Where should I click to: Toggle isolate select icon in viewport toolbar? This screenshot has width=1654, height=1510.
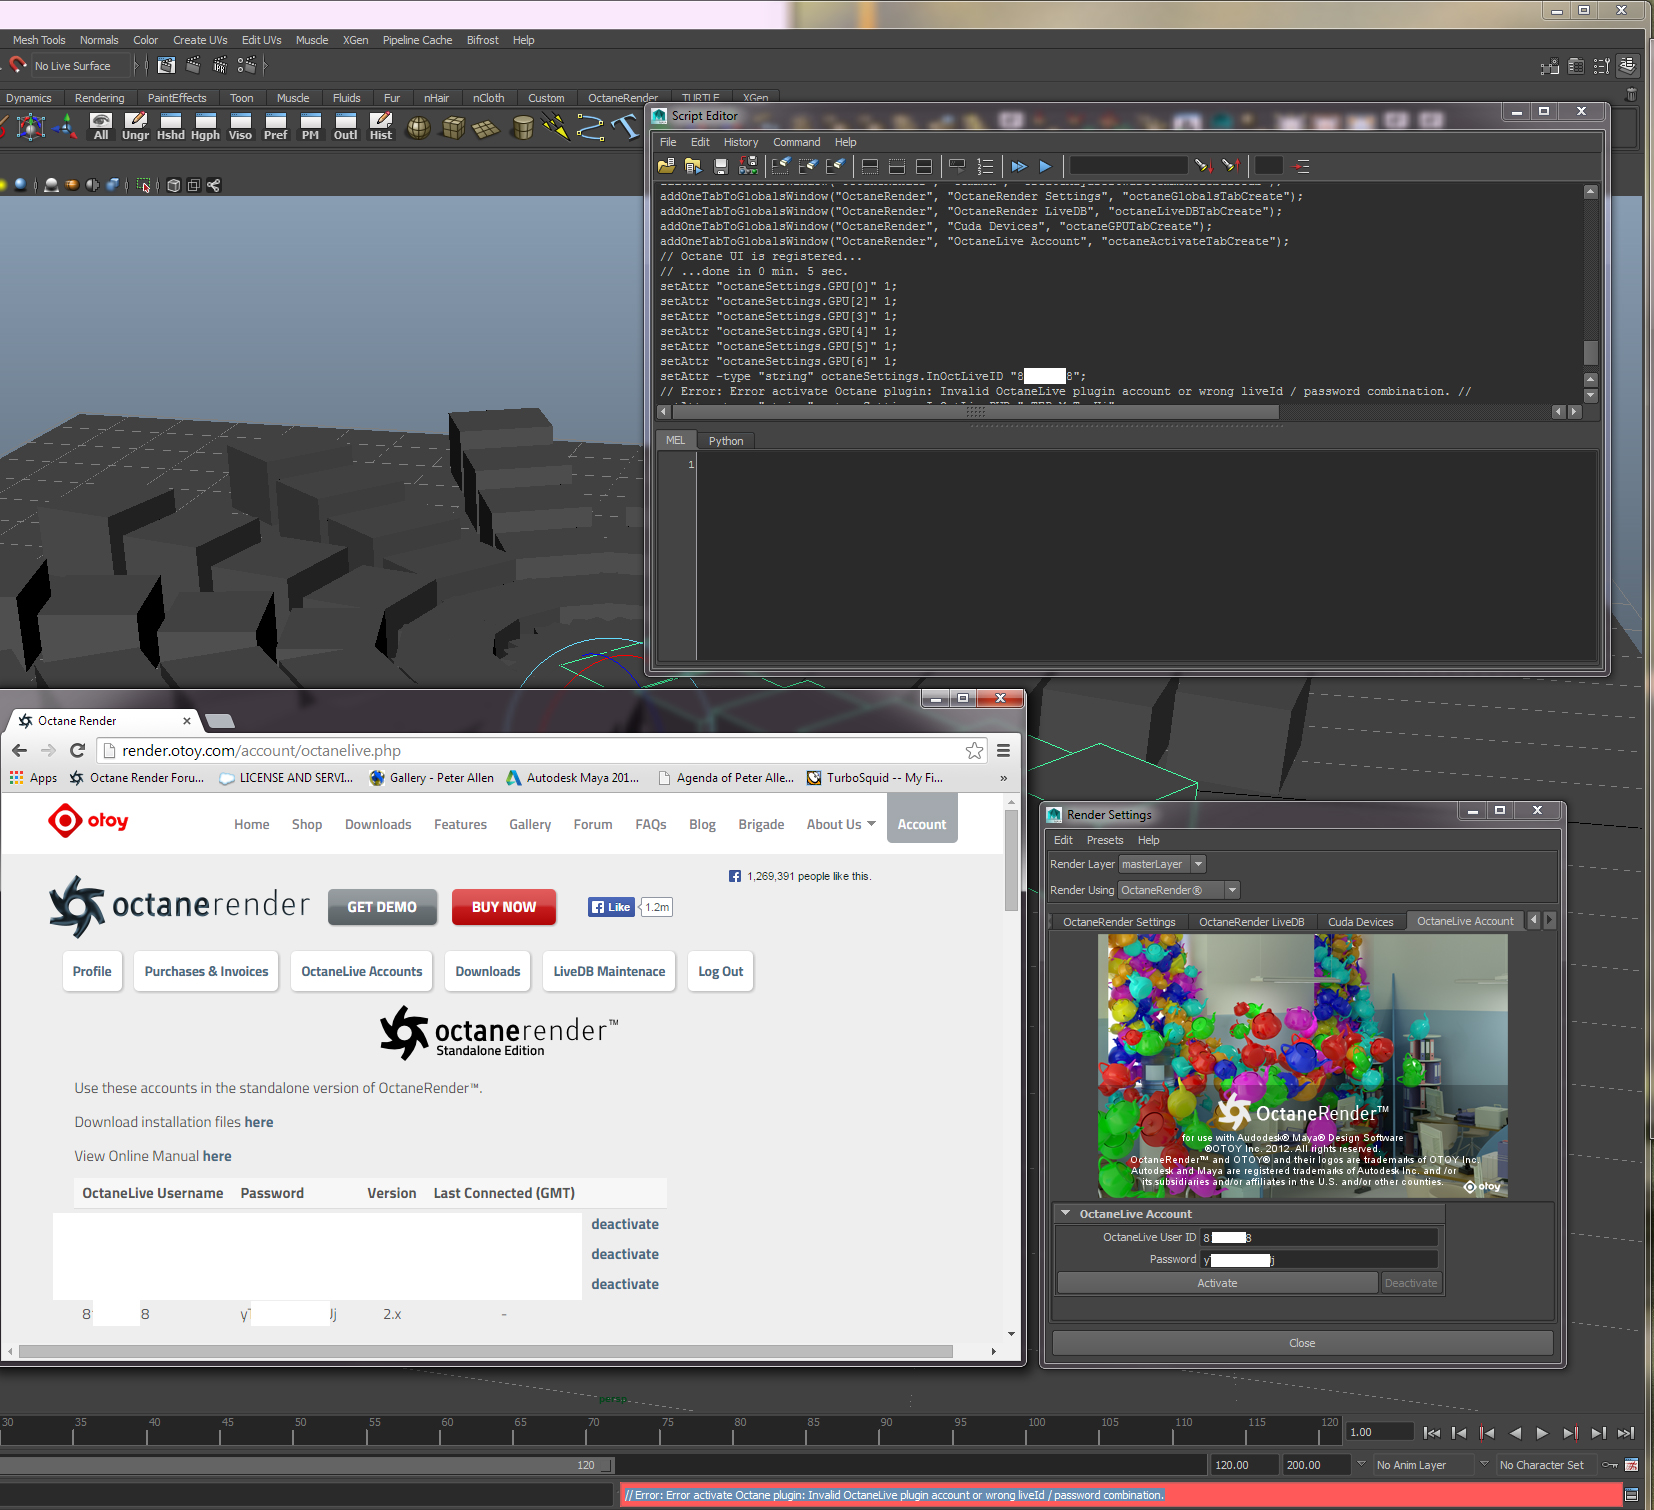144,185
